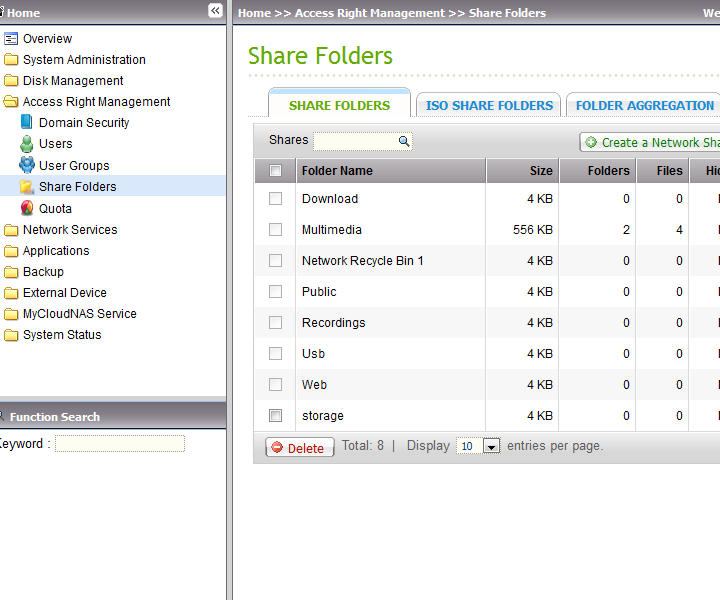720x600 pixels.
Task: Collapse the left panel with double-arrow icon
Action: (215, 11)
